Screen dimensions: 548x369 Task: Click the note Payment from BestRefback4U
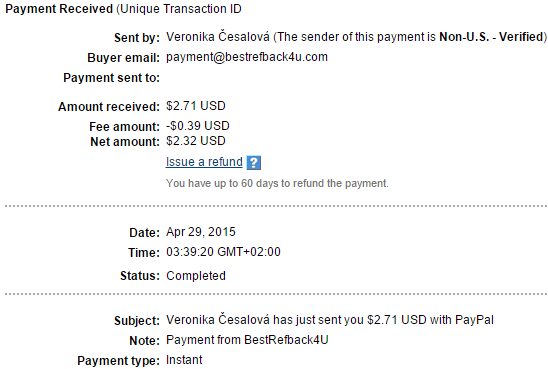(247, 340)
